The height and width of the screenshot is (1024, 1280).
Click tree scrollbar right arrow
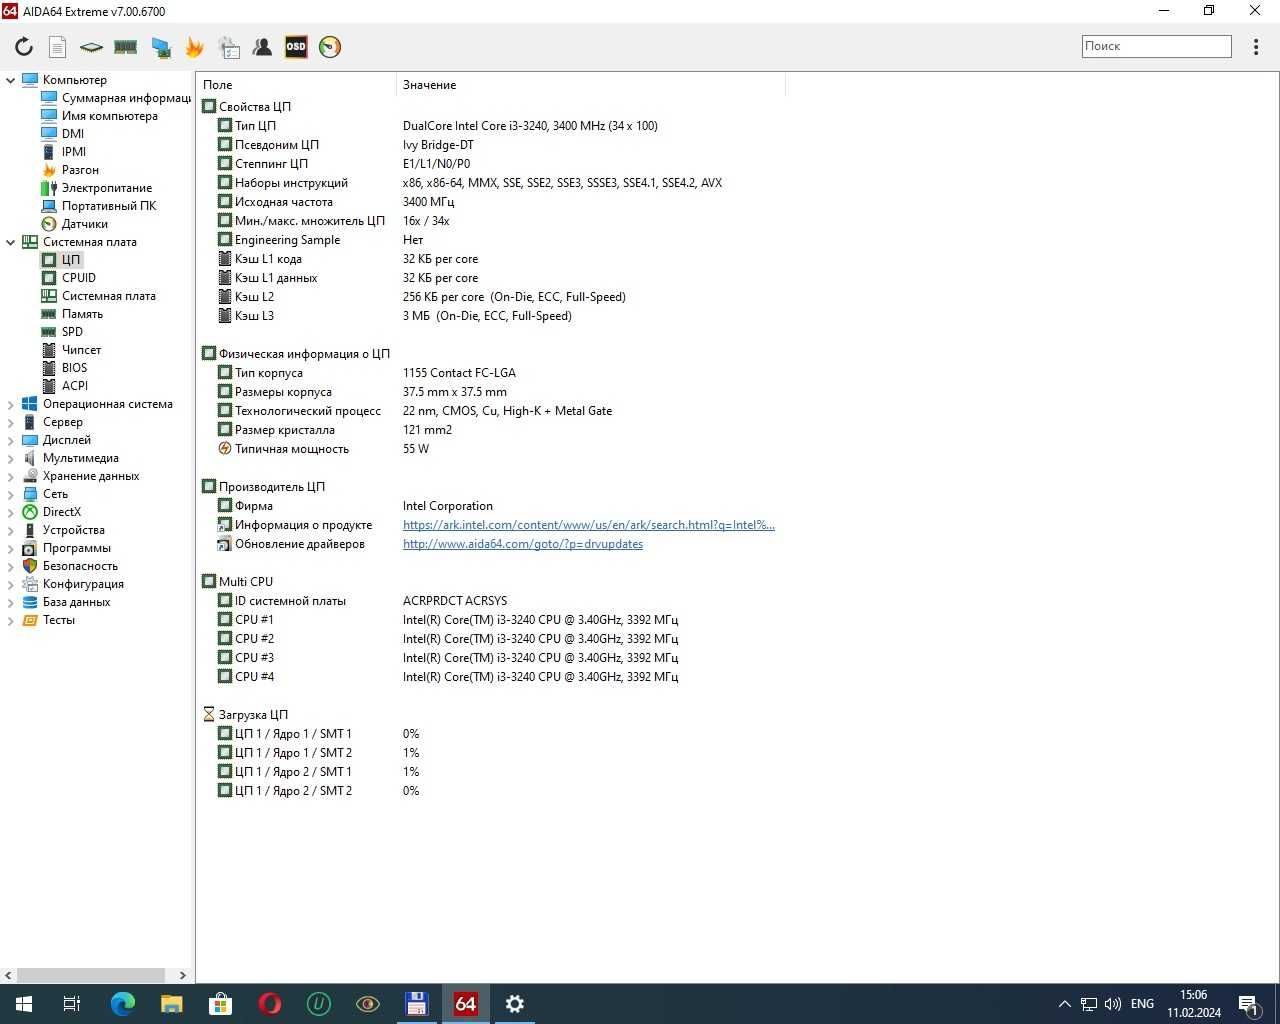(182, 975)
